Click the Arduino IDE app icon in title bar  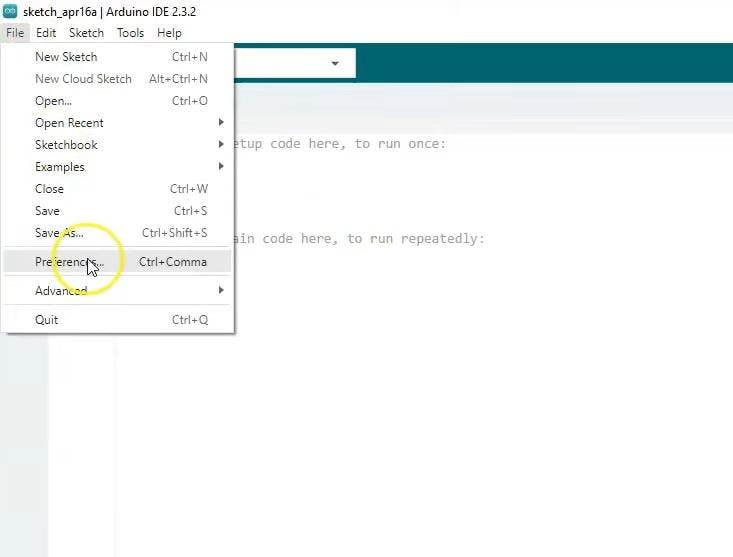10,11
